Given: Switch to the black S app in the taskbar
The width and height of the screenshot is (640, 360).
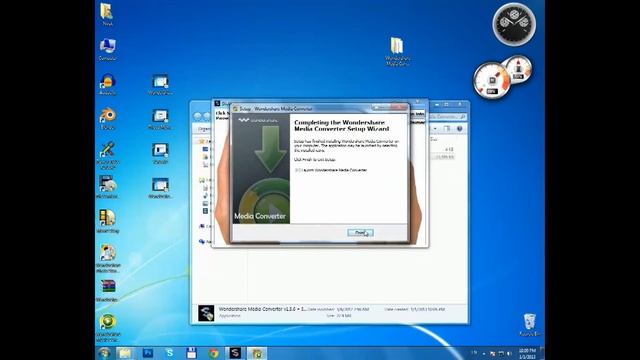Looking at the screenshot, I should point(235,353).
